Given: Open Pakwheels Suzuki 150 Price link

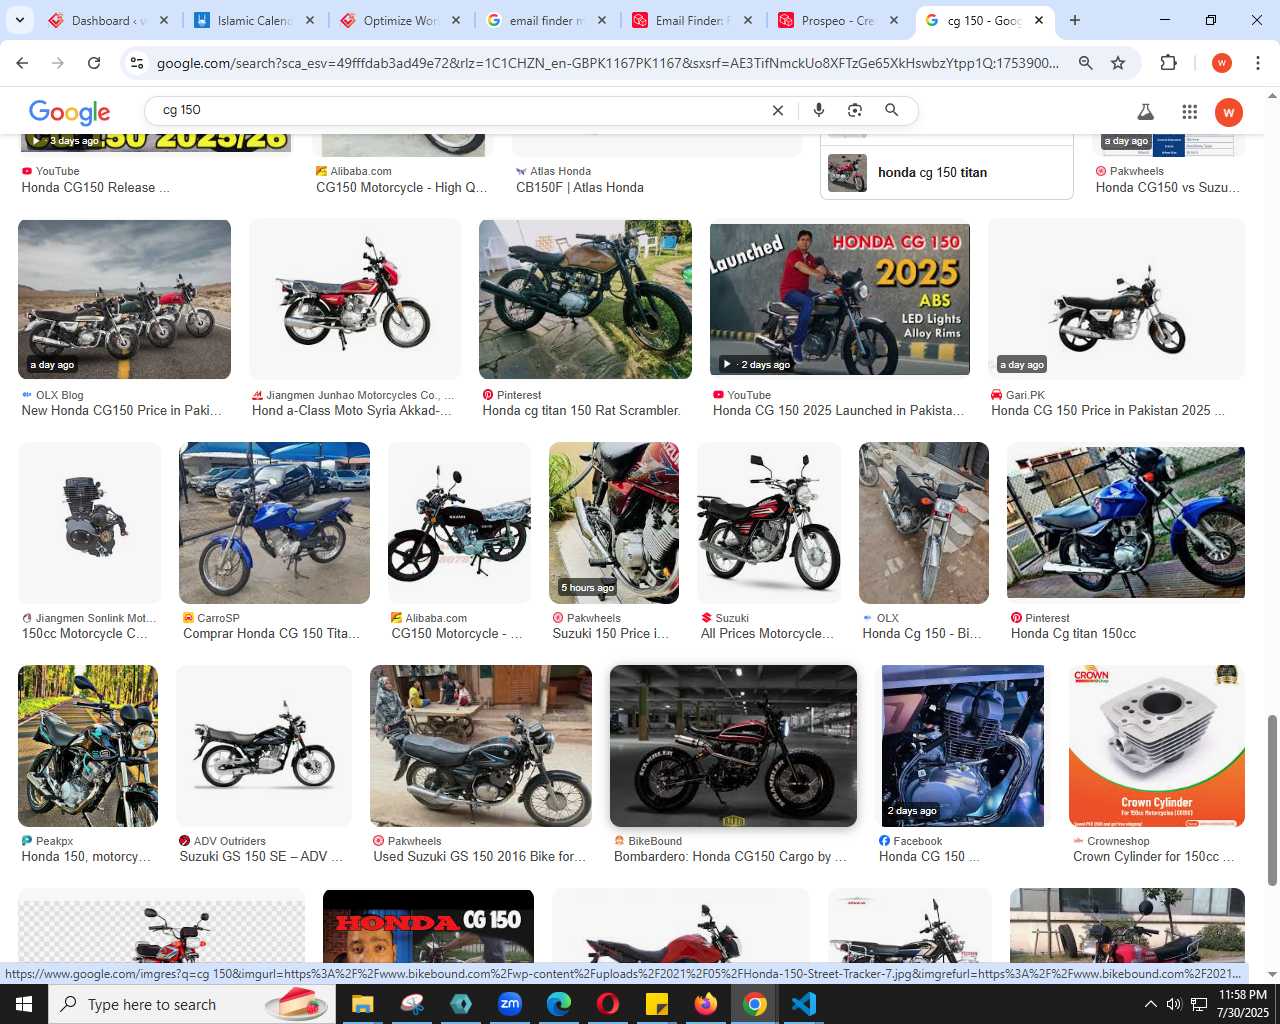Looking at the screenshot, I should coord(611,633).
